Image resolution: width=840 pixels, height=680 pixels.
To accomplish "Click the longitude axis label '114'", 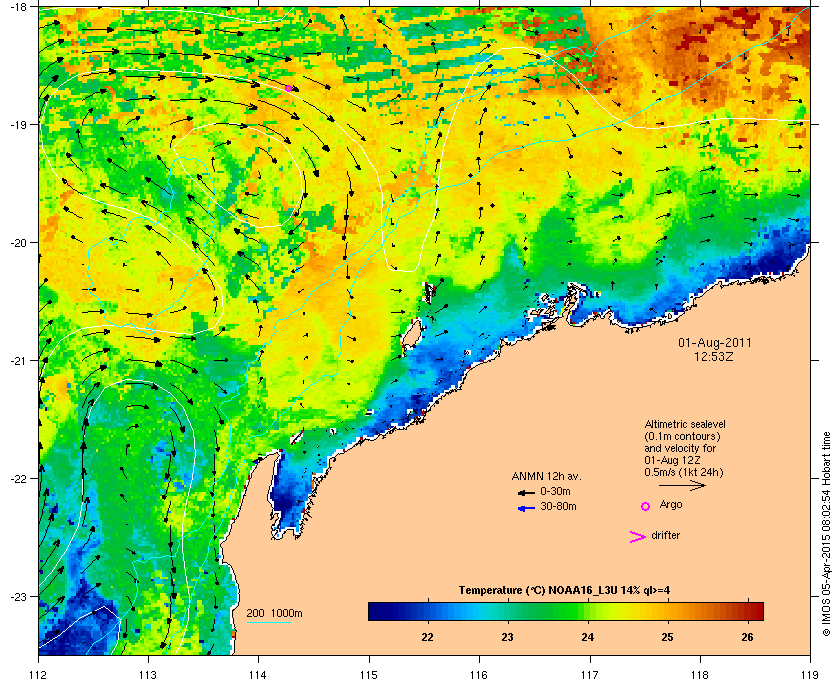I will pos(258,675).
